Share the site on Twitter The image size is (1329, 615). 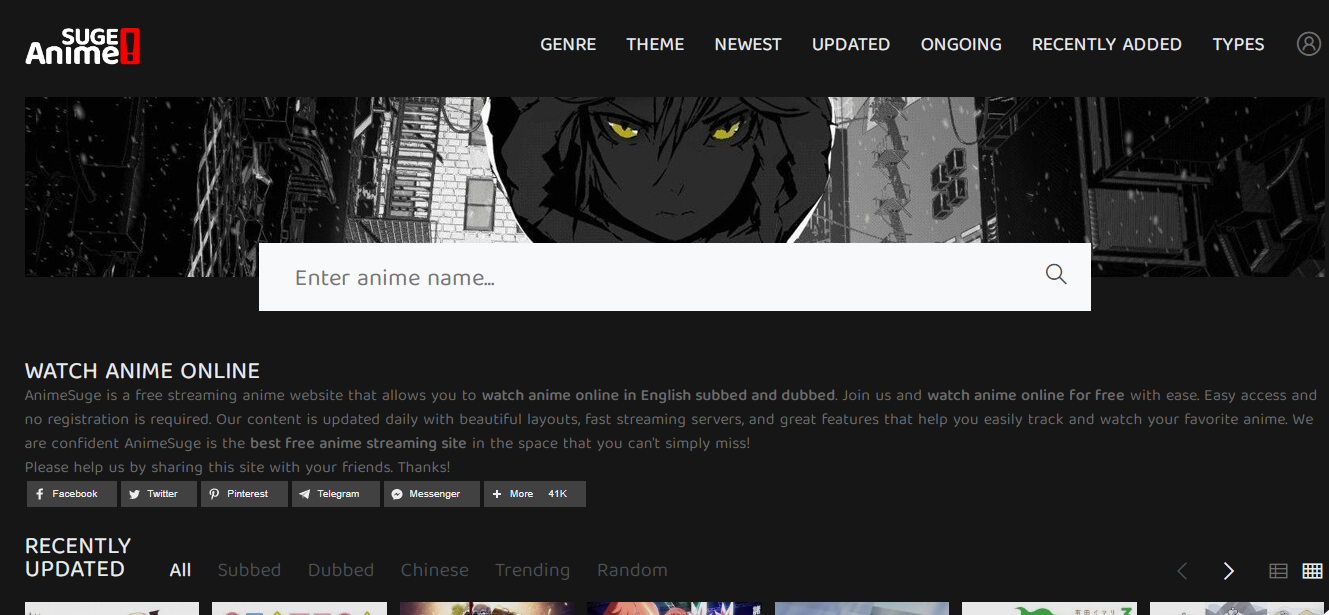(x=159, y=494)
